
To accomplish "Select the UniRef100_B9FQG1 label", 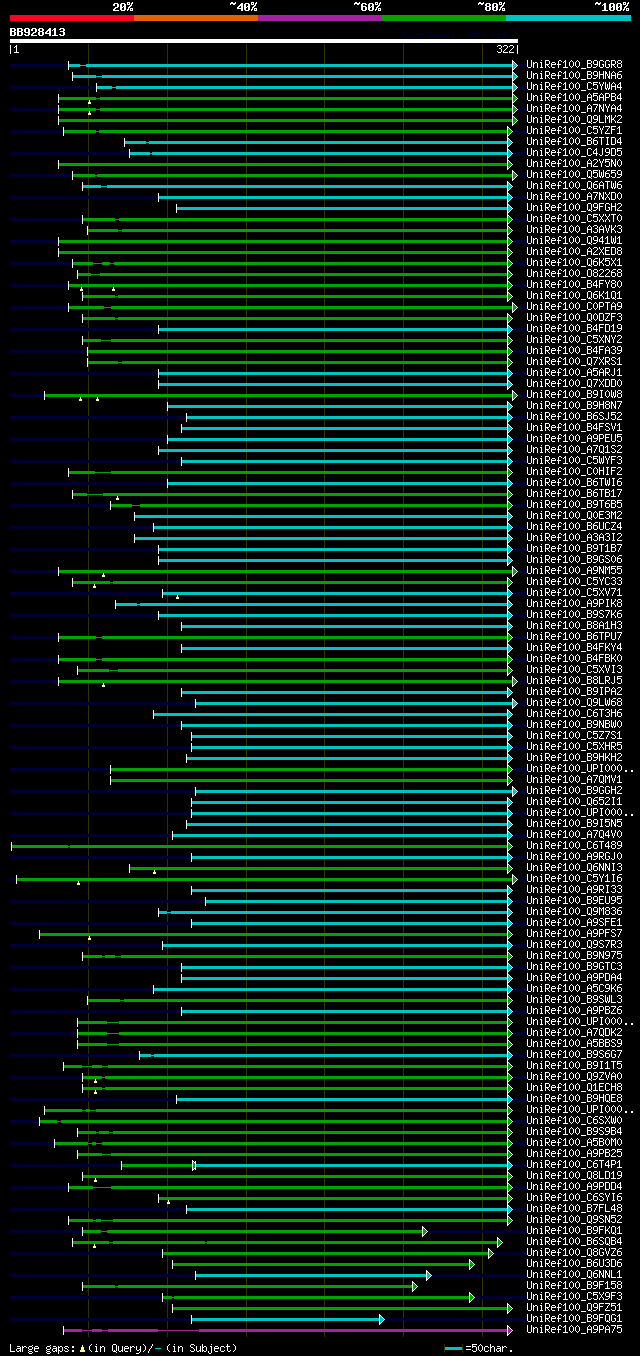I will point(574,1318).
